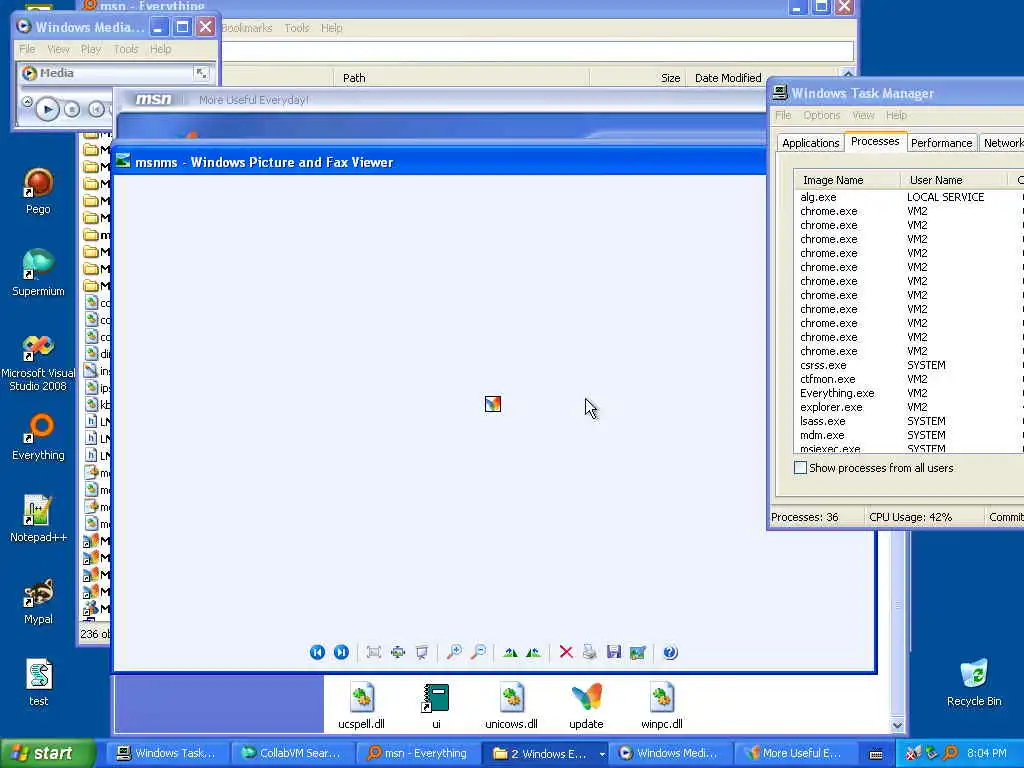Click Size column header in Everything

coord(637,78)
